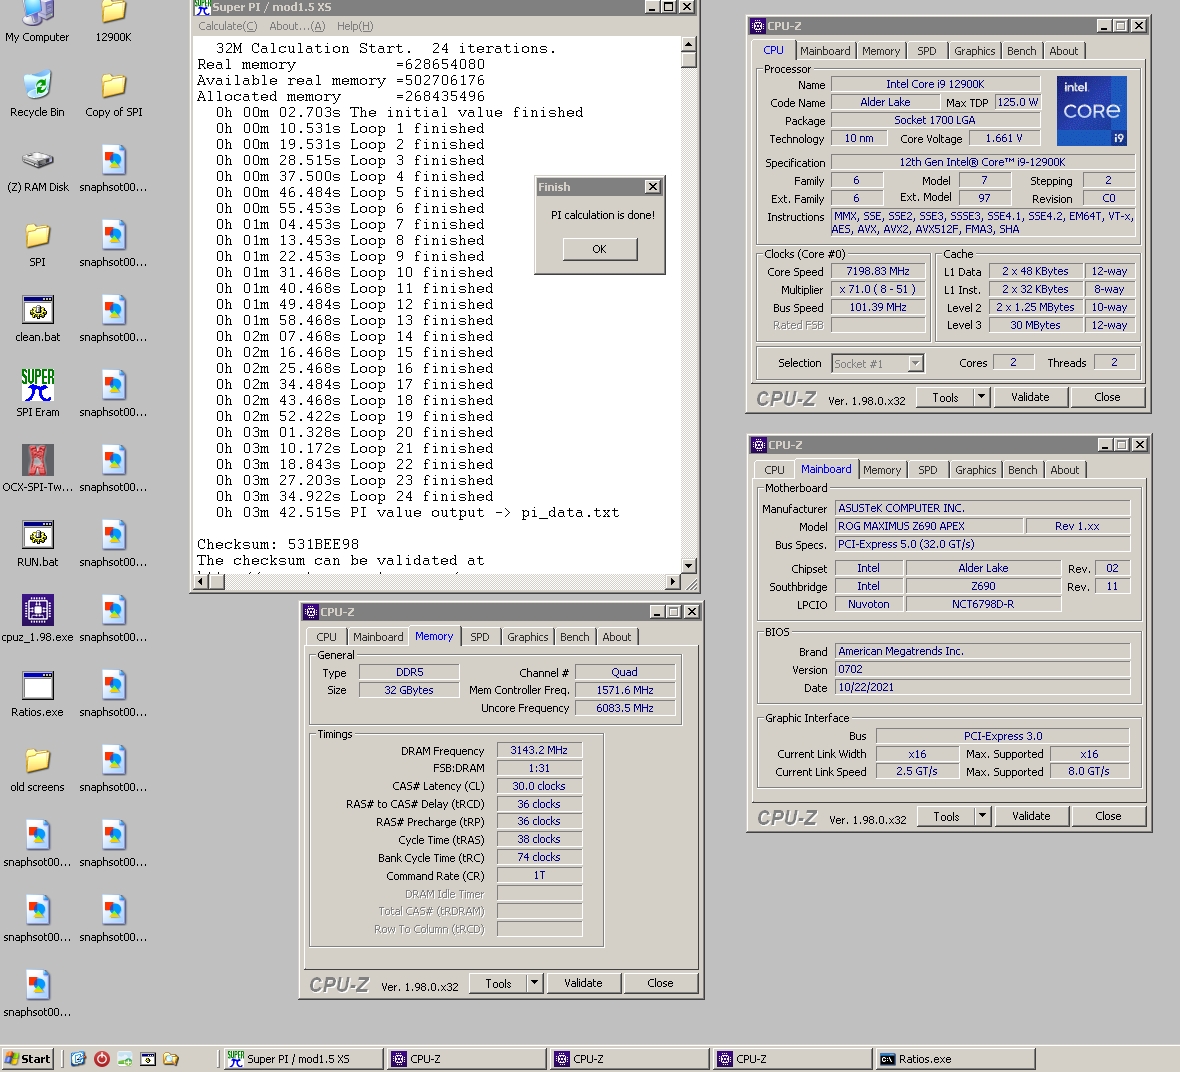Select the RUN.bat batch file icon

[38, 535]
